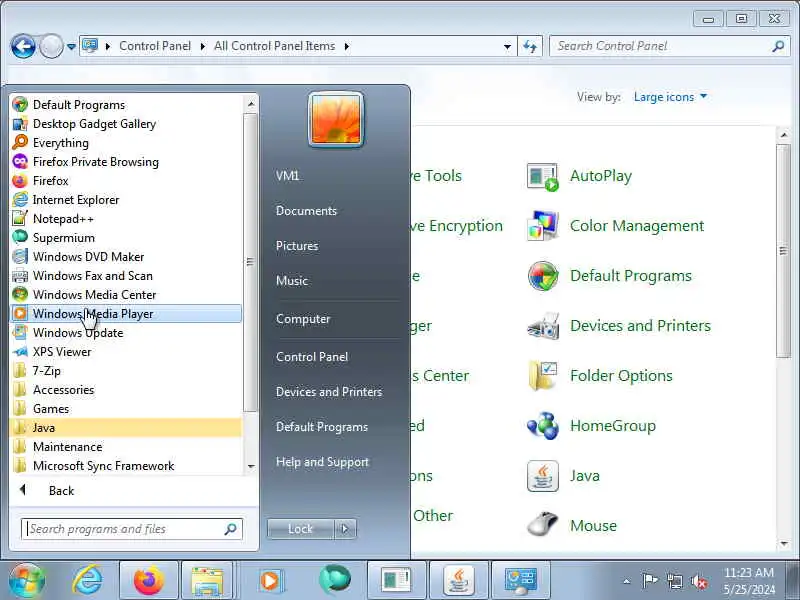The height and width of the screenshot is (600, 800).
Task: Open recent pages dropdown beside navigation buttons
Action: [x=71, y=47]
